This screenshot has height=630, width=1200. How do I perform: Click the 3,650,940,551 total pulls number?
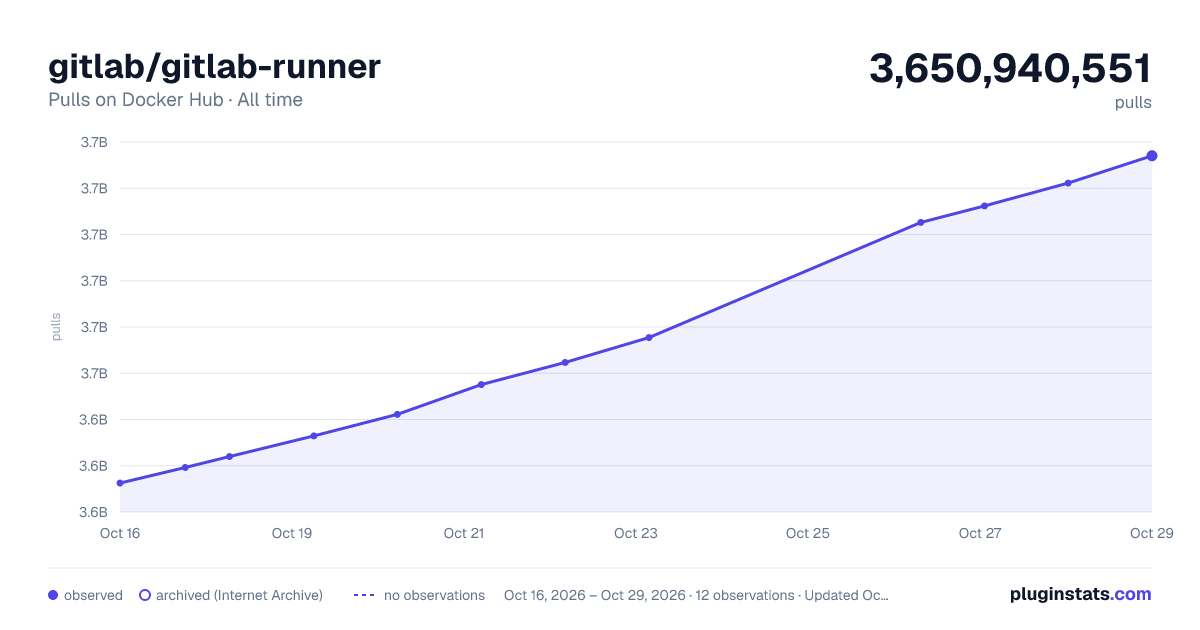click(1010, 68)
